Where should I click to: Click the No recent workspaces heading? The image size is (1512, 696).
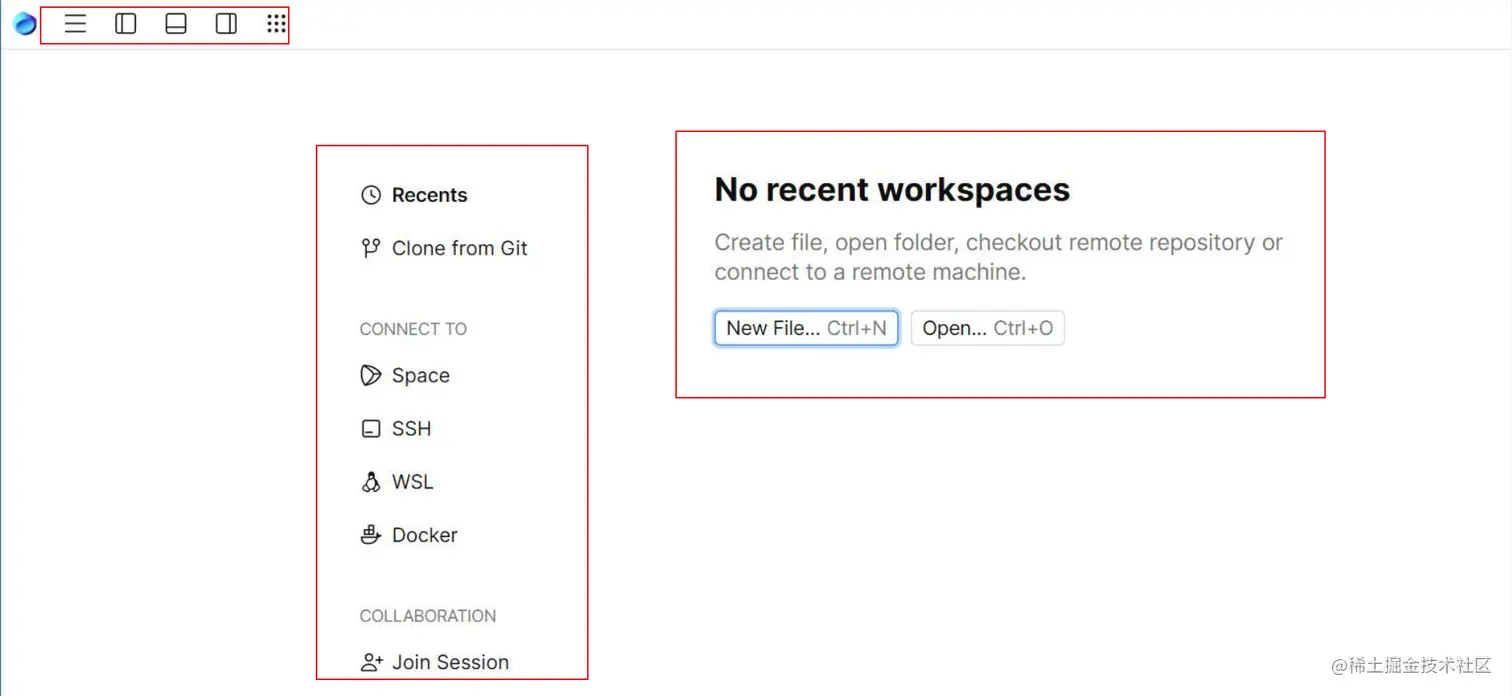tap(892, 189)
